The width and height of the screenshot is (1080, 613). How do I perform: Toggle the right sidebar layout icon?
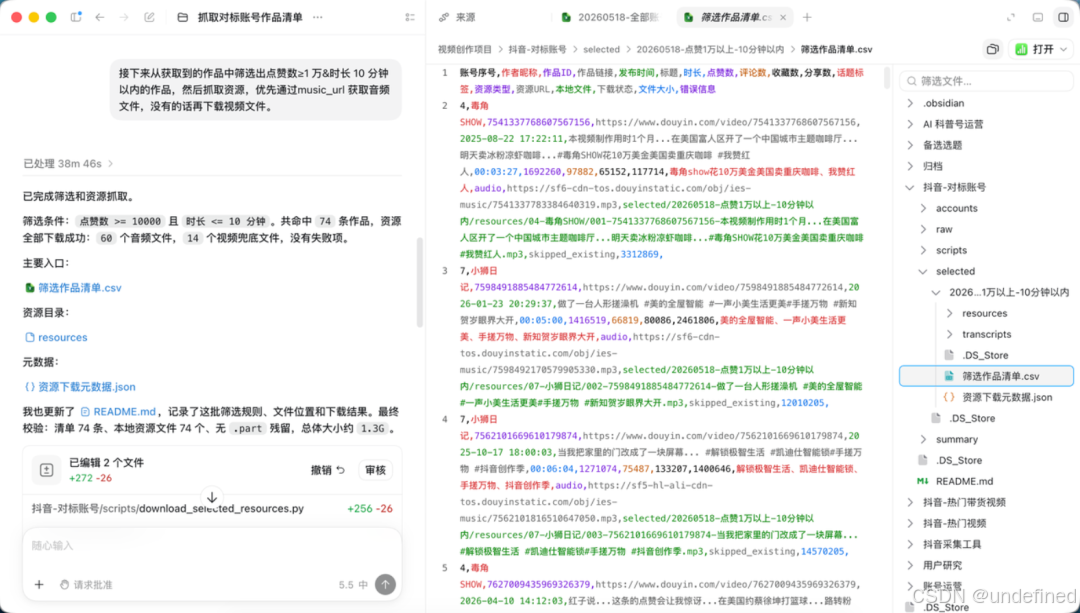tap(1063, 17)
